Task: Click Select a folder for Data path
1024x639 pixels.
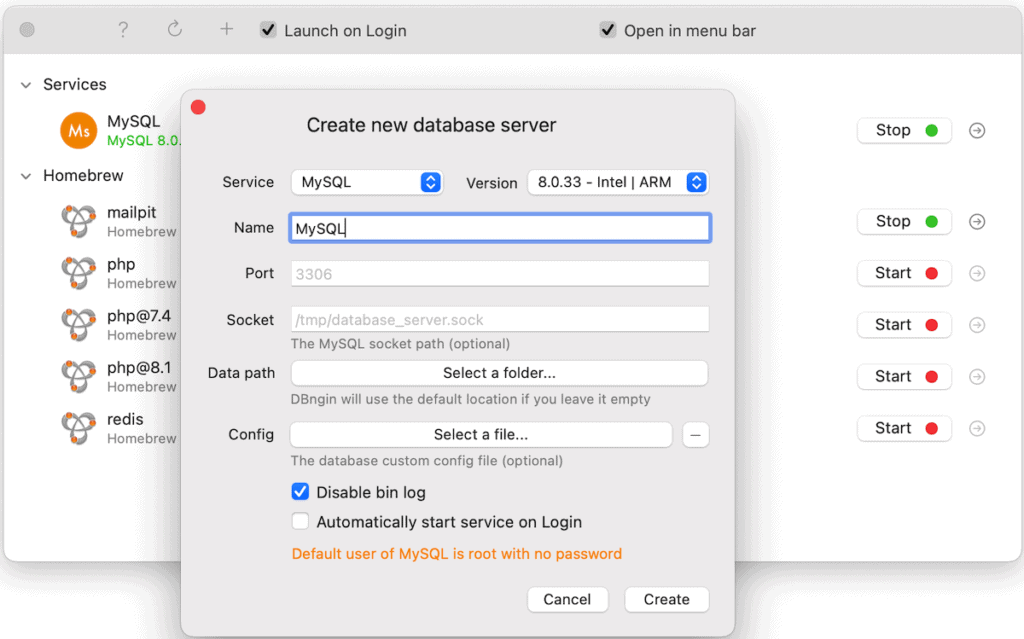Action: (x=499, y=373)
